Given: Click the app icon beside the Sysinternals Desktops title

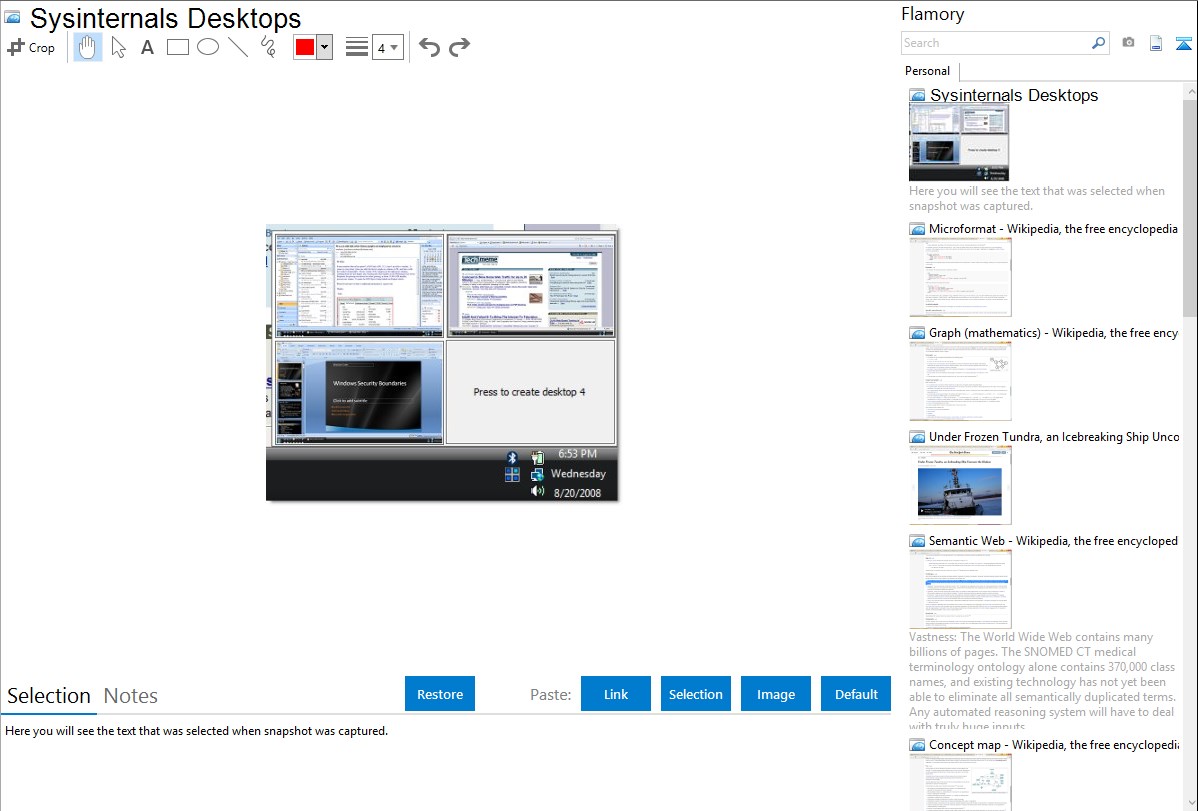Looking at the screenshot, I should 12,18.
